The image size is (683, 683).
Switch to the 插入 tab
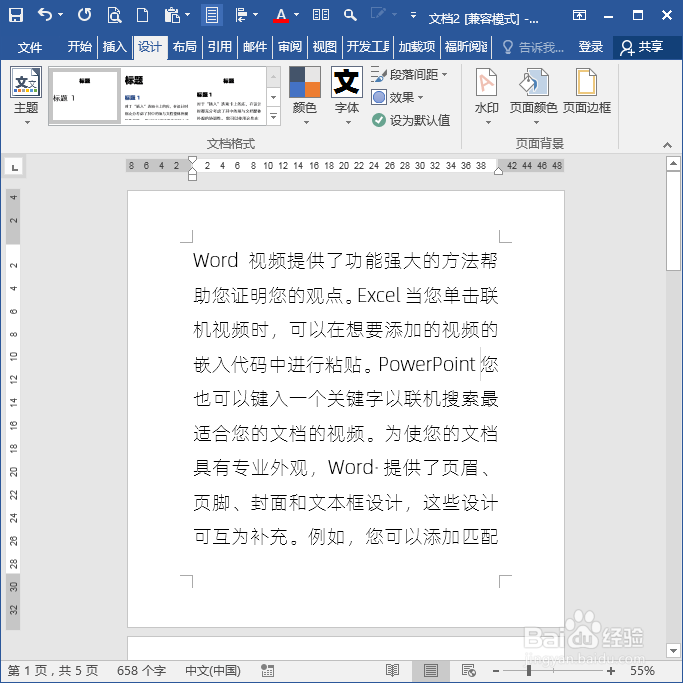click(115, 47)
